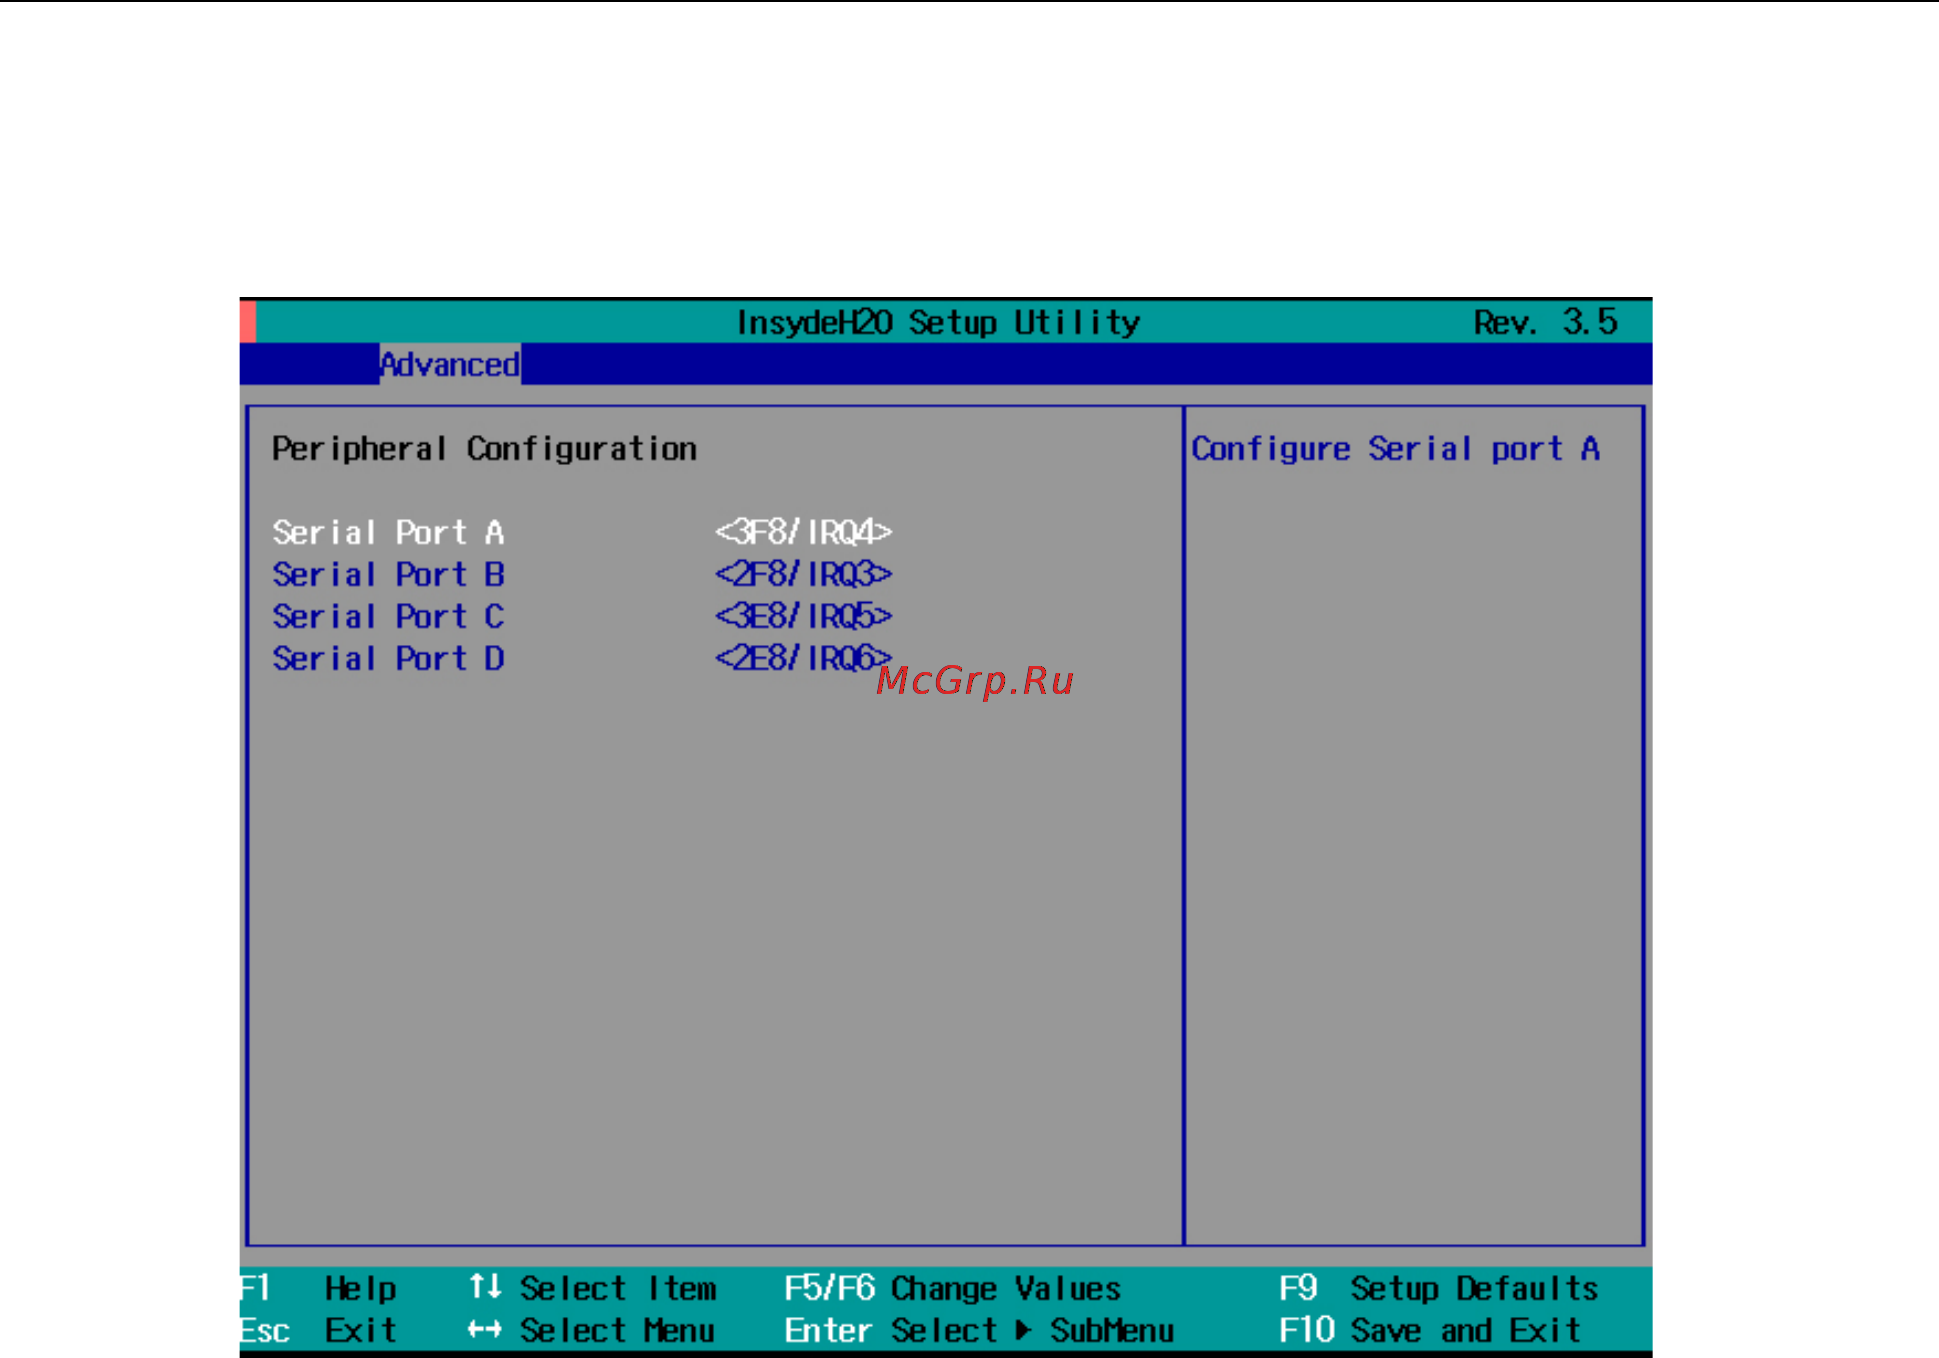The image size is (1939, 1358).
Task: Open the Advanced menu tab
Action: [x=450, y=364]
